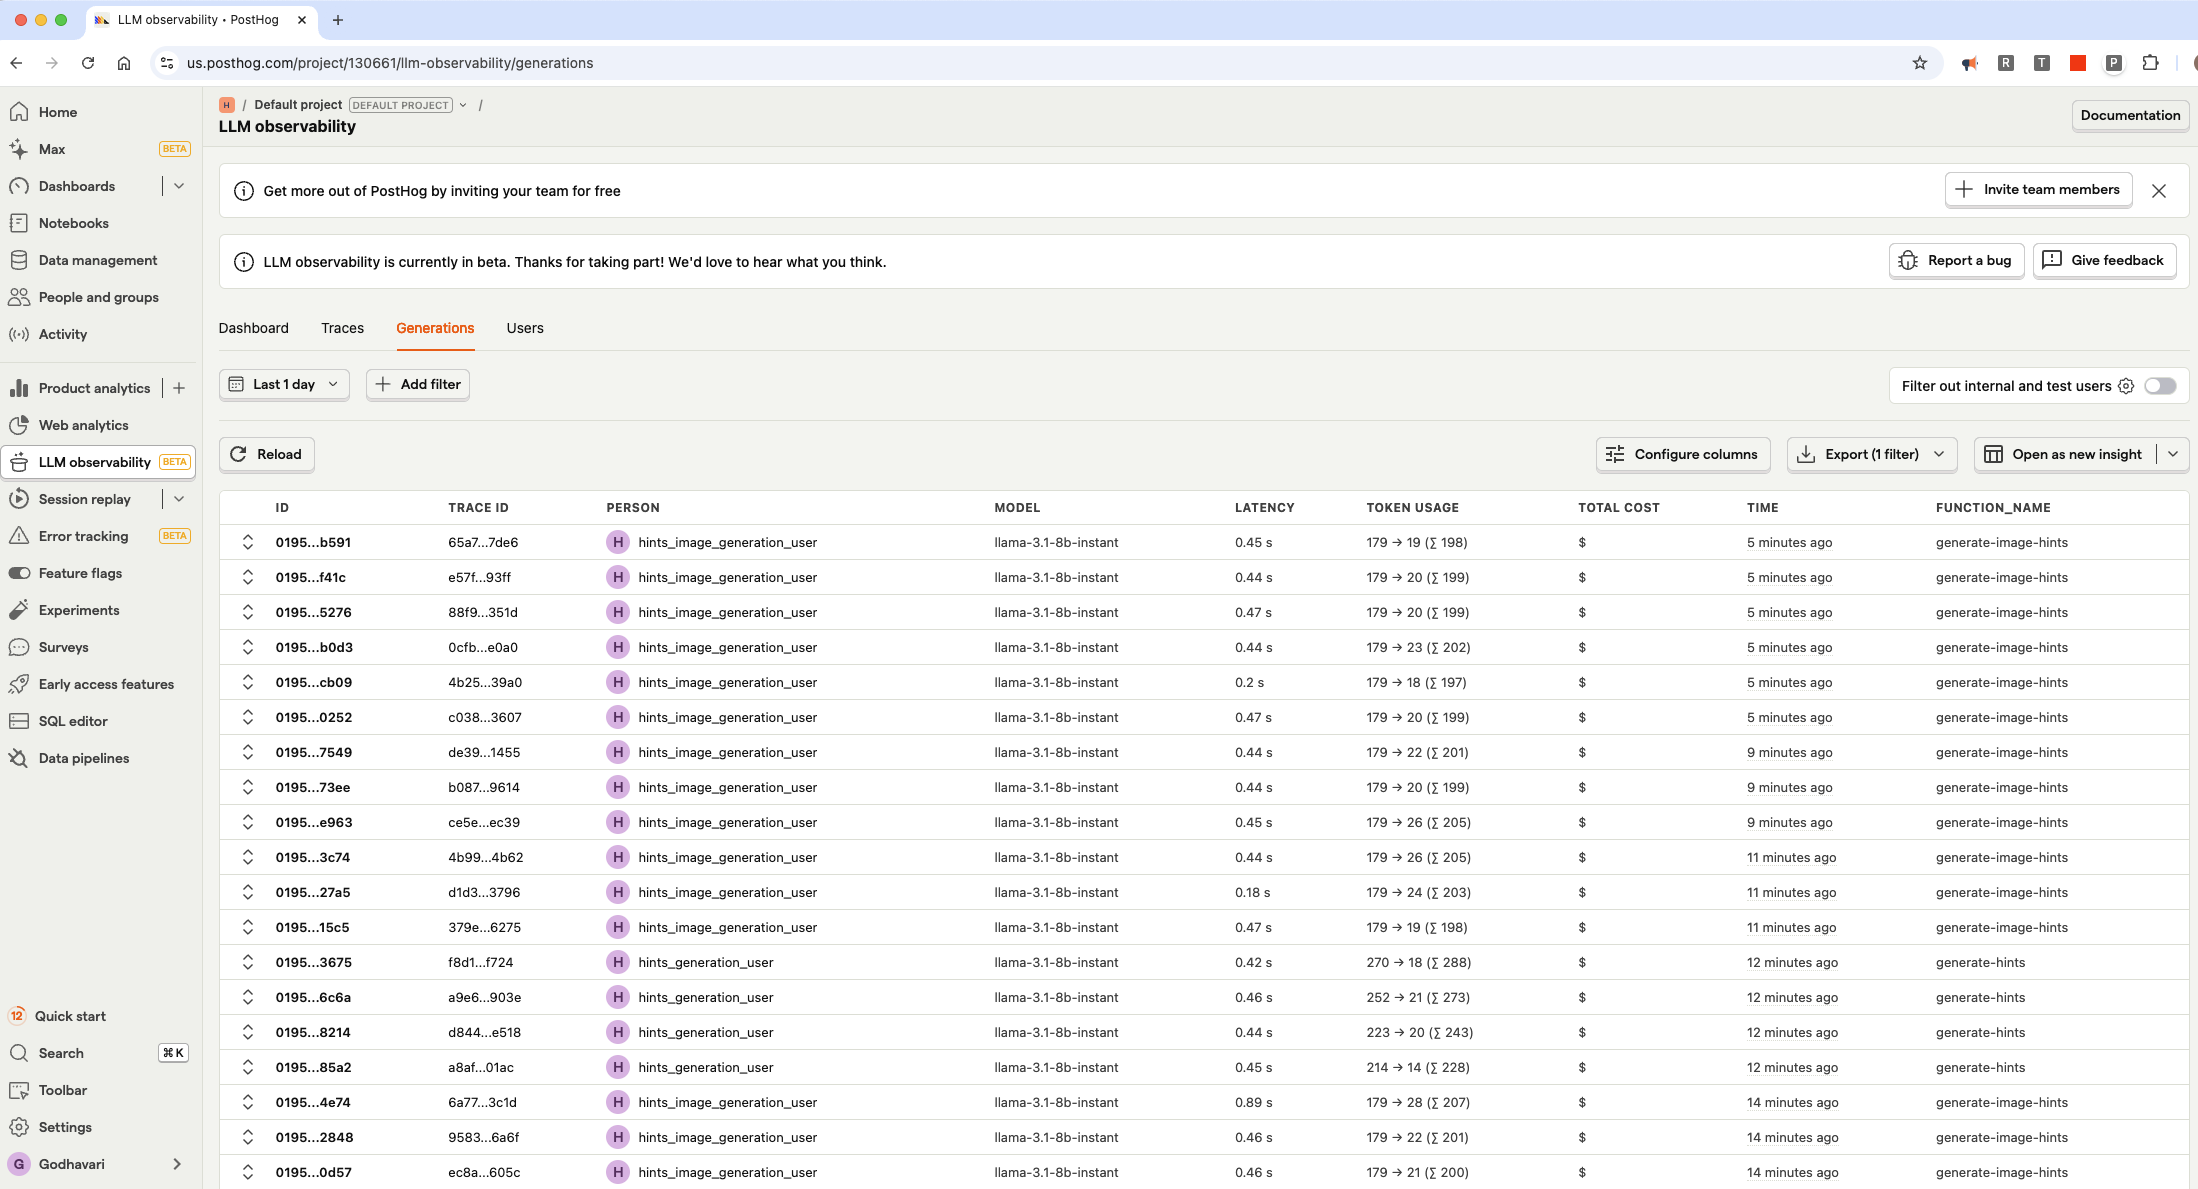This screenshot has height=1189, width=2198.
Task: Click the Reload button
Action: (266, 454)
